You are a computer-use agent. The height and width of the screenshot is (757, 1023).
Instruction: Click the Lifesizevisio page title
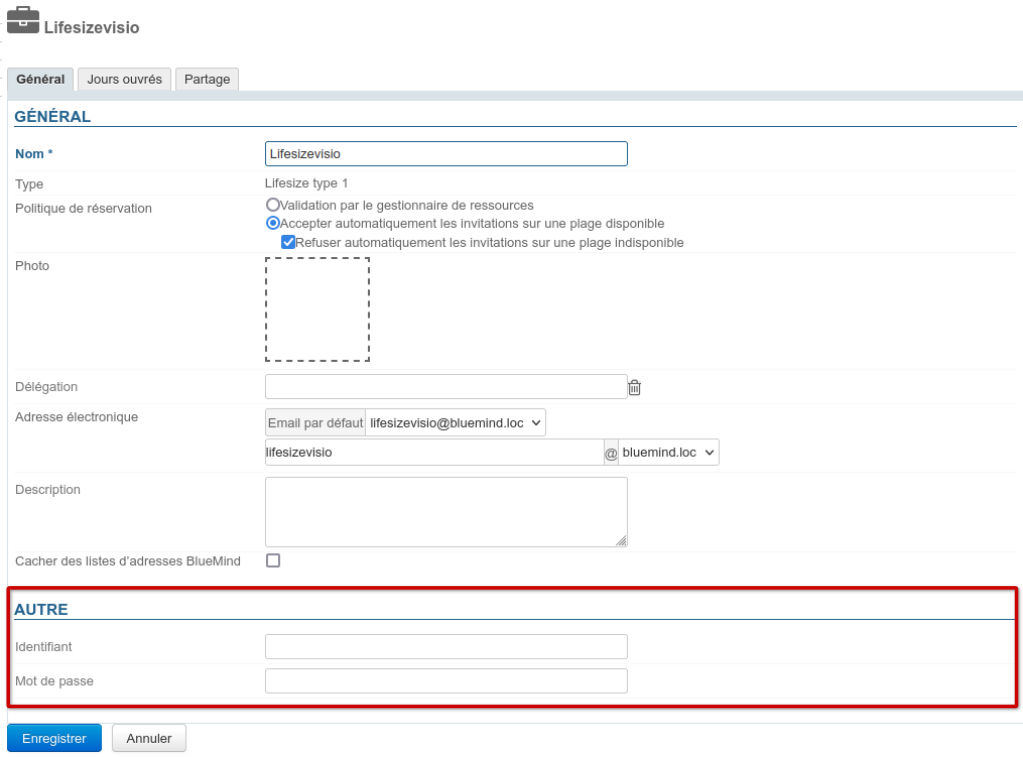[91, 27]
